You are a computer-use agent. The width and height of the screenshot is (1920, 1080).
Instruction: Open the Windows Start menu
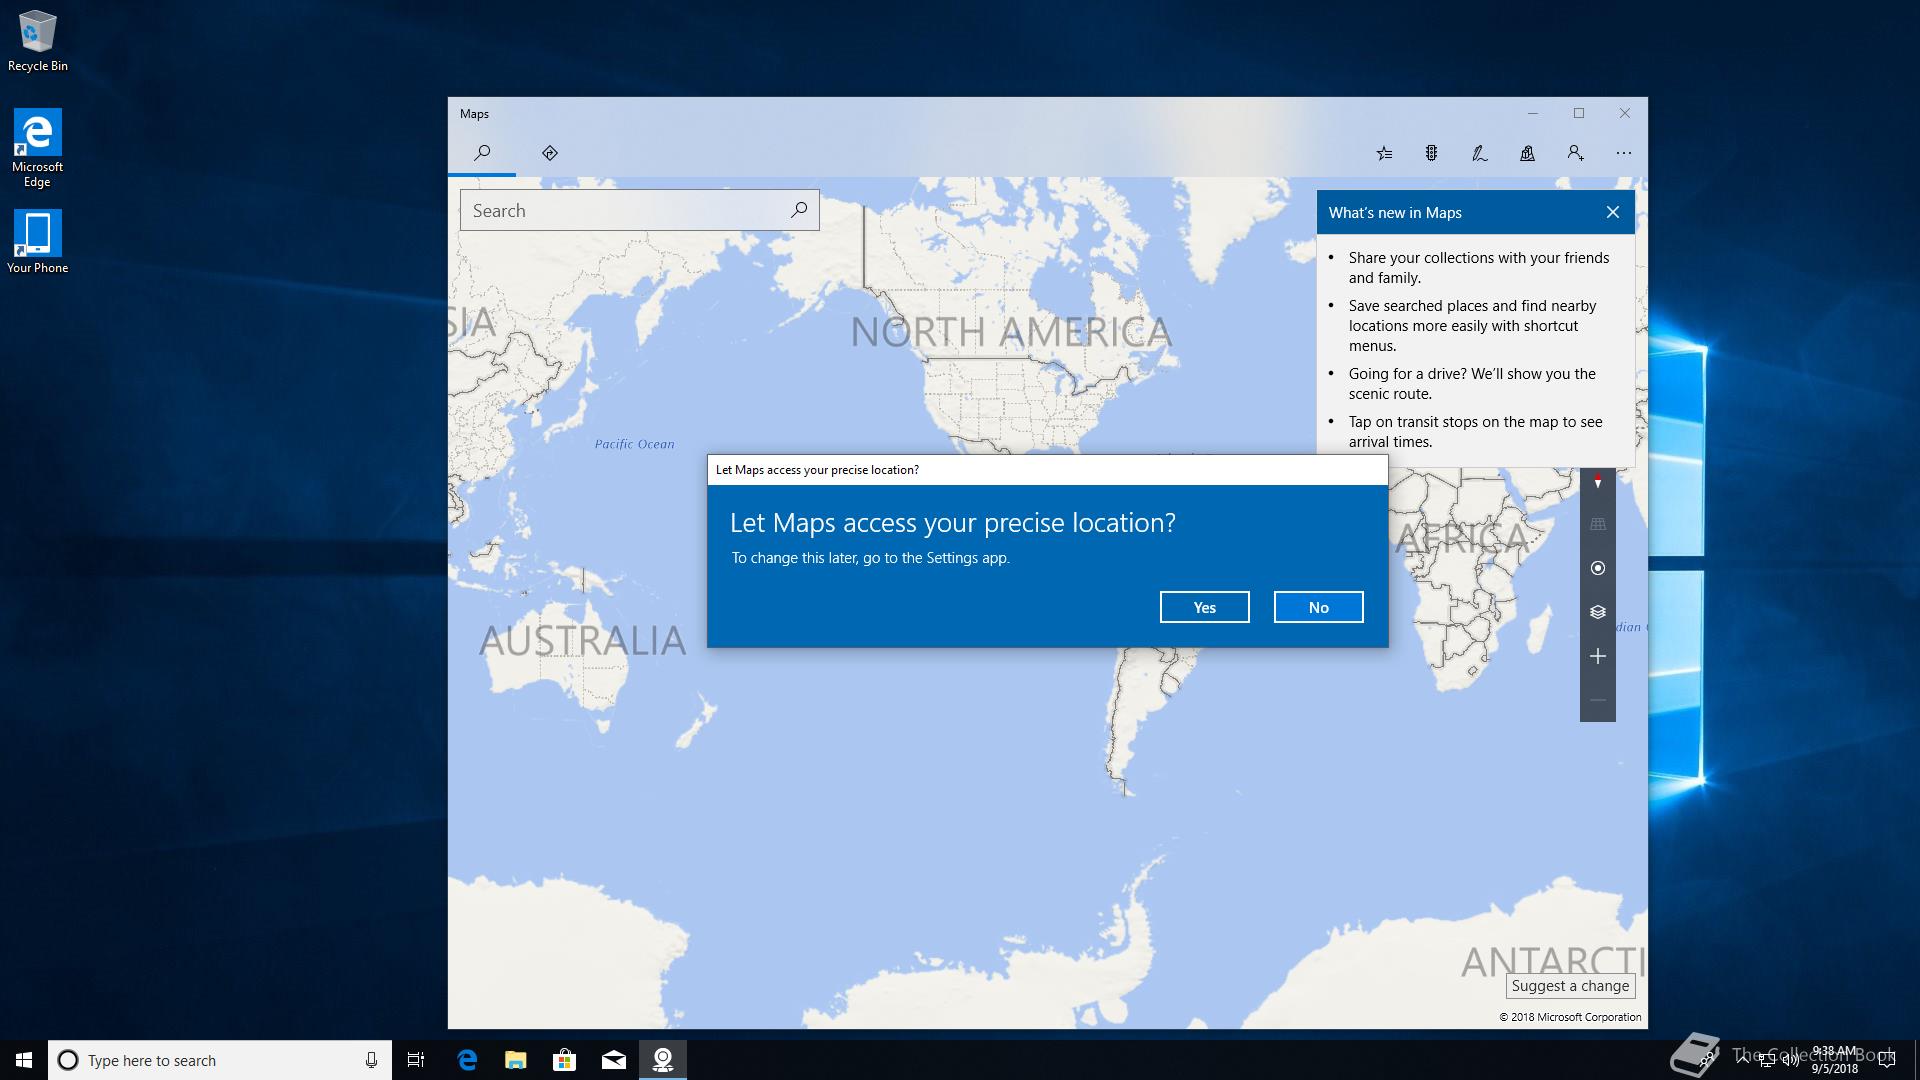tap(24, 1060)
